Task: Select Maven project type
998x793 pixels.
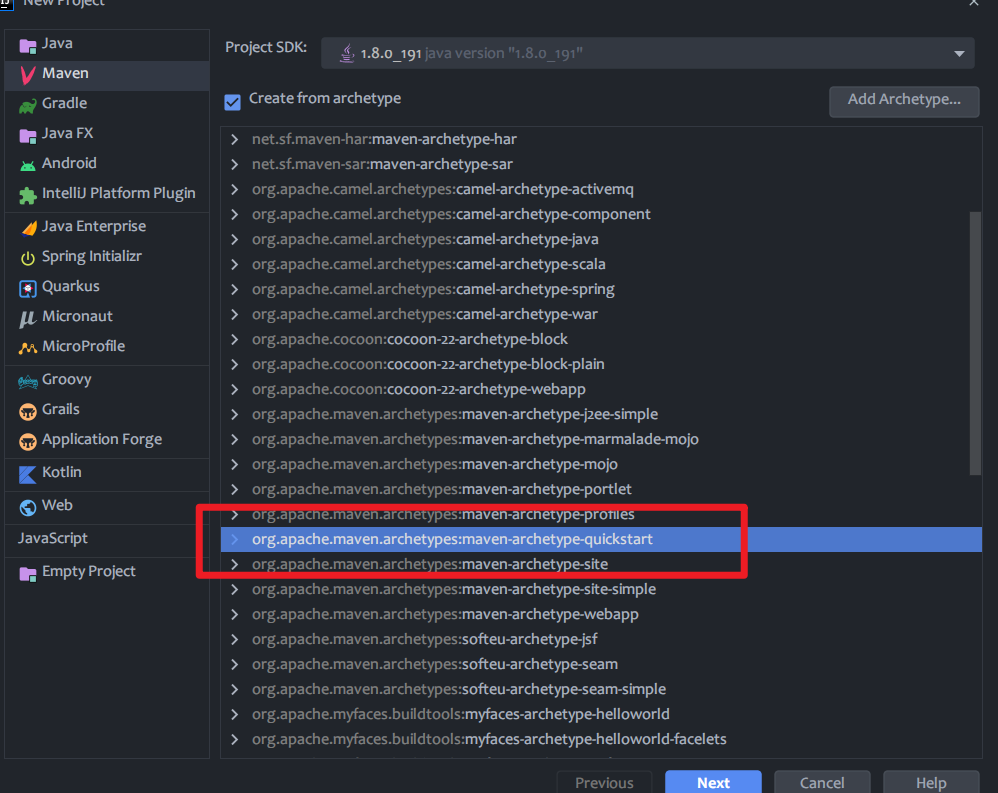Action: (107, 76)
